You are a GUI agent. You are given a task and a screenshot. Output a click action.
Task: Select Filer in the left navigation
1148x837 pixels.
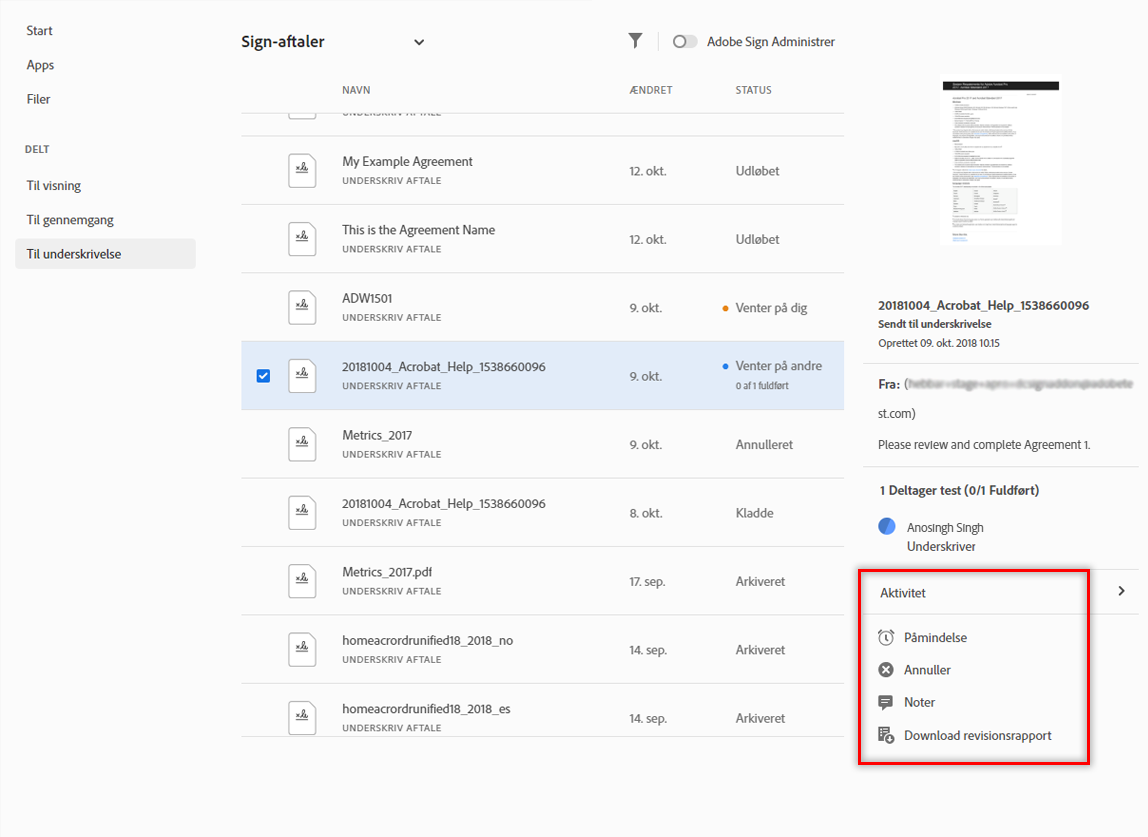pyautogui.click(x=39, y=99)
